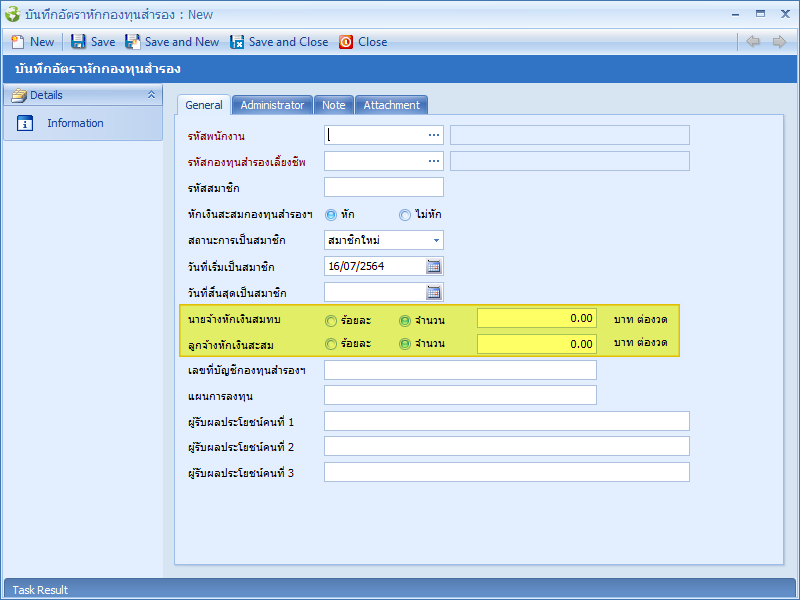Click the Information icon in sidebar
The image size is (800, 600).
(x=25, y=123)
